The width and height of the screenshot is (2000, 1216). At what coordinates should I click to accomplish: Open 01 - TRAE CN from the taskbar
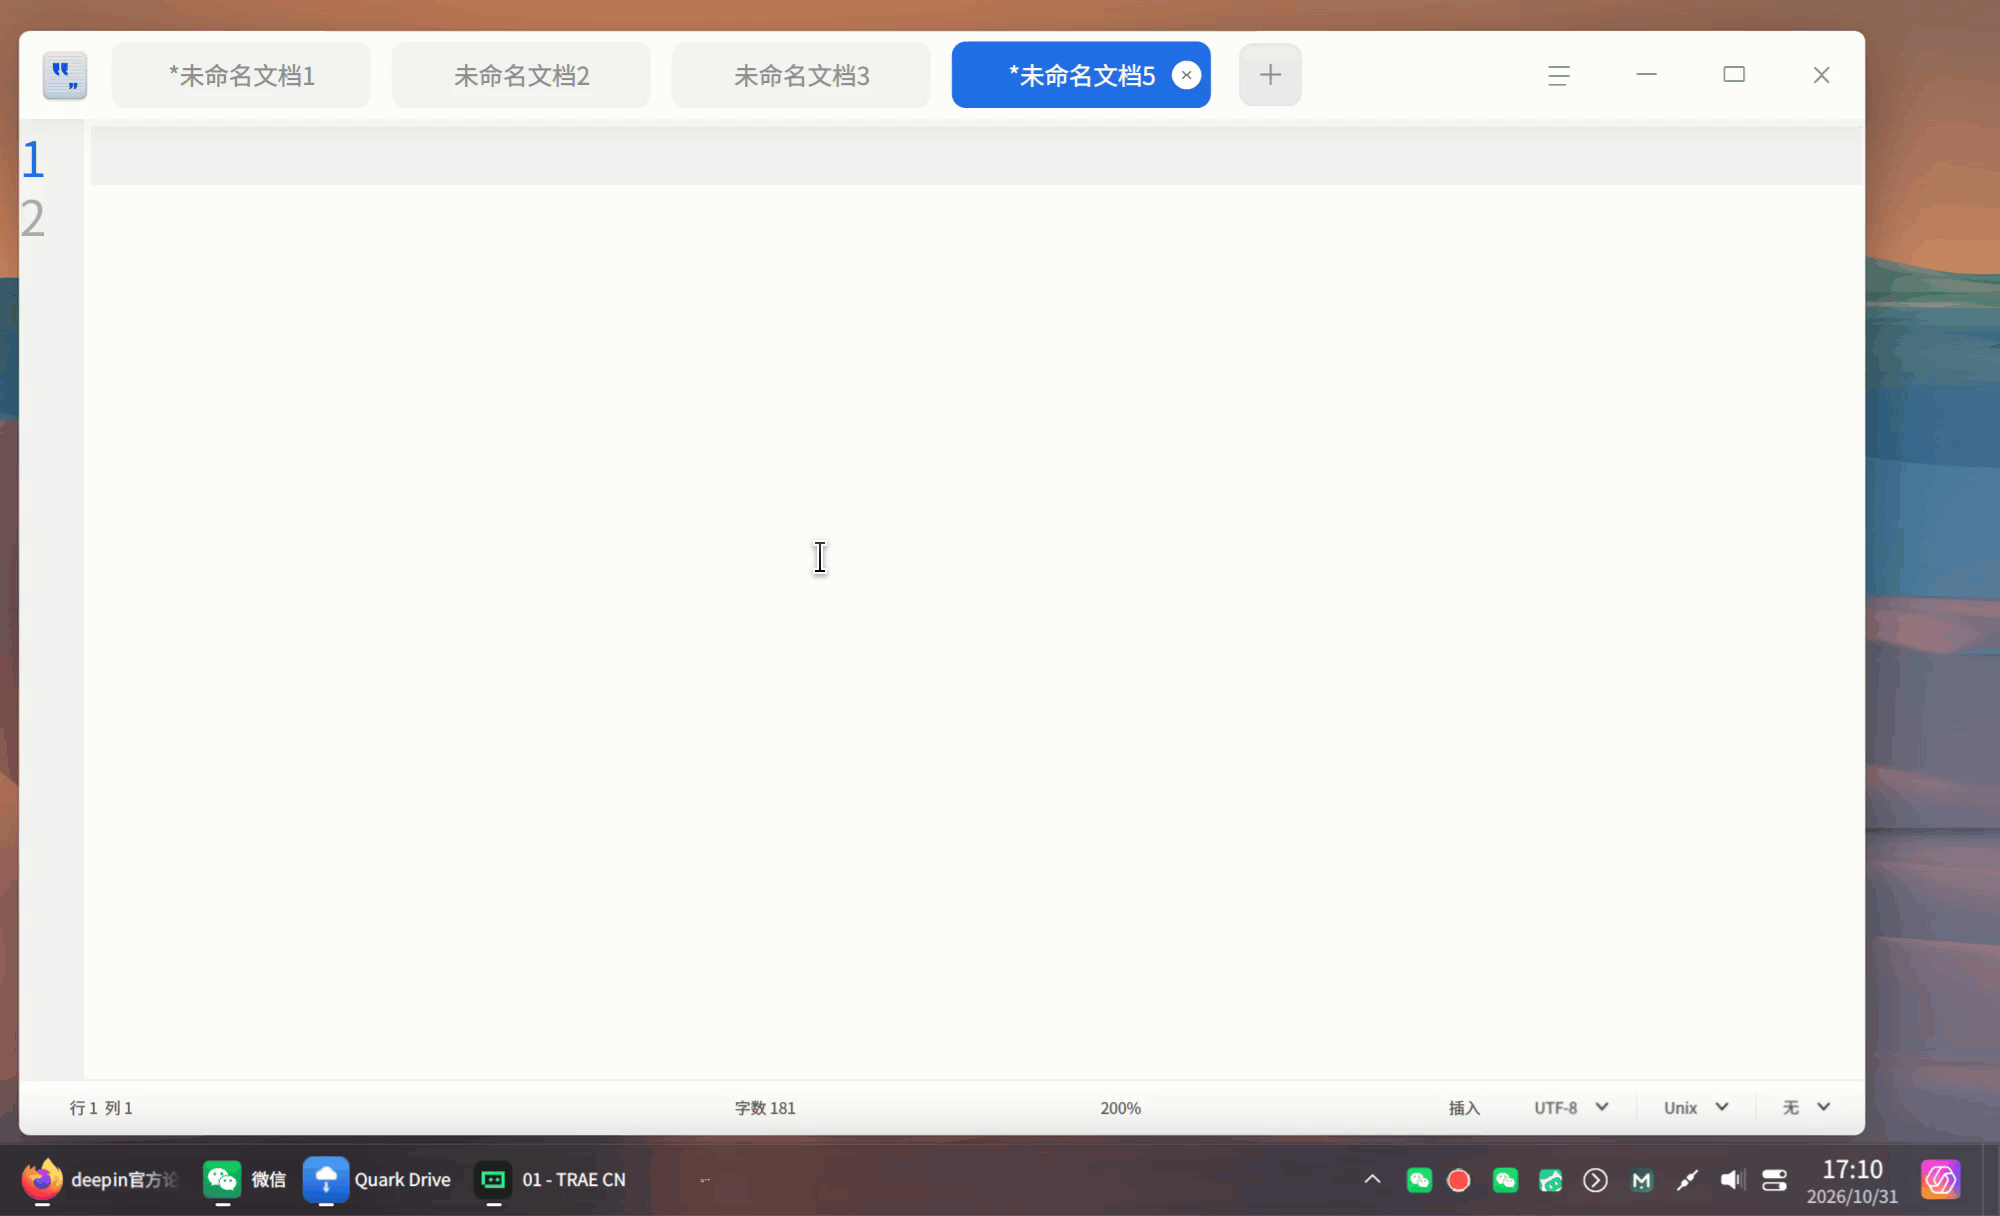(x=550, y=1180)
